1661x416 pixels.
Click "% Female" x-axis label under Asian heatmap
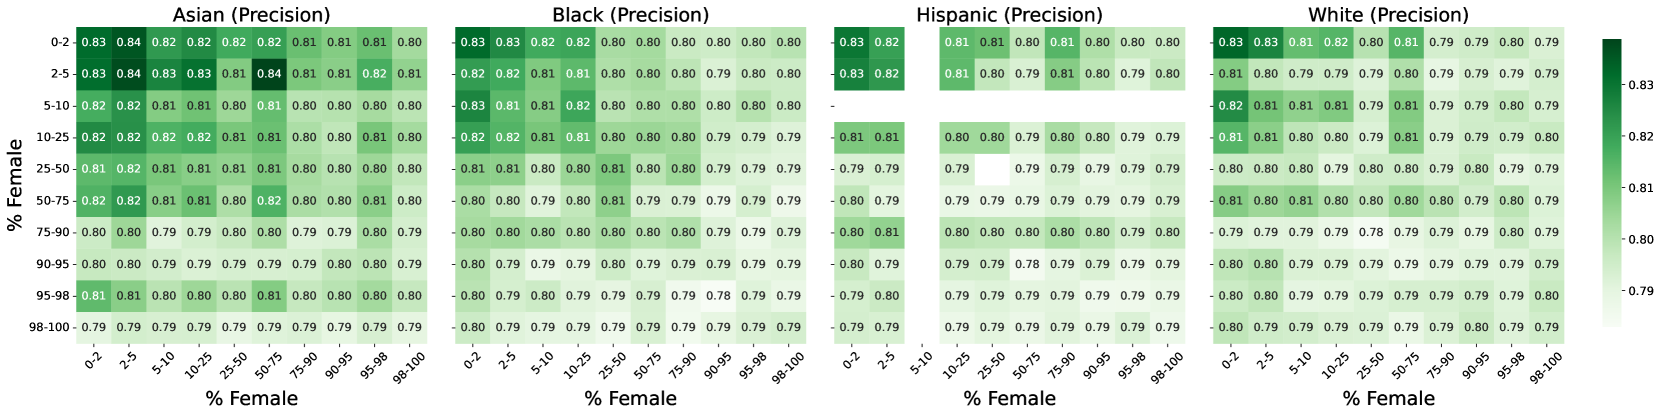(x=251, y=399)
